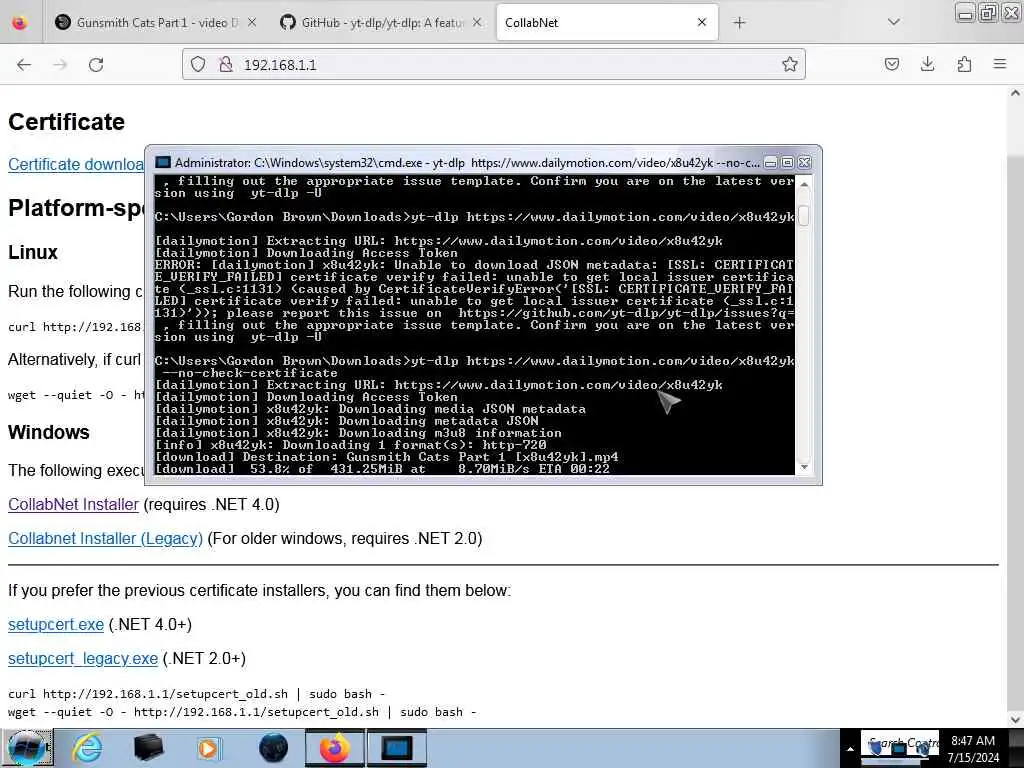
Task: Click the forward navigation arrow
Action: point(60,65)
